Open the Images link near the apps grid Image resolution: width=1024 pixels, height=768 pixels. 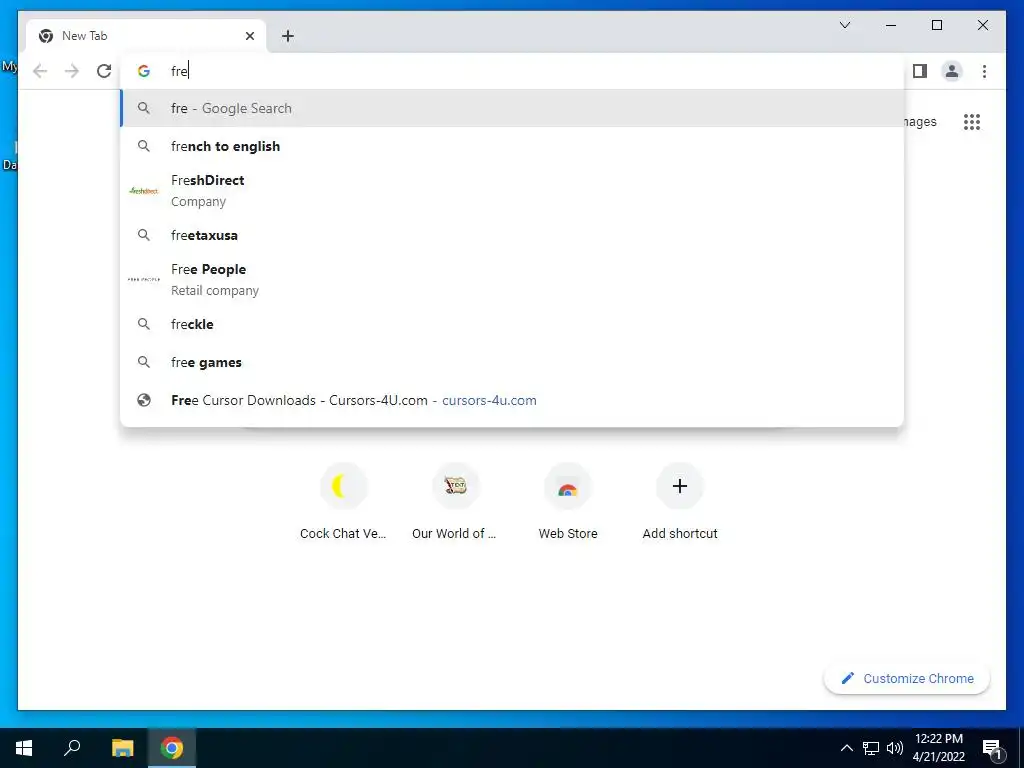click(920, 122)
